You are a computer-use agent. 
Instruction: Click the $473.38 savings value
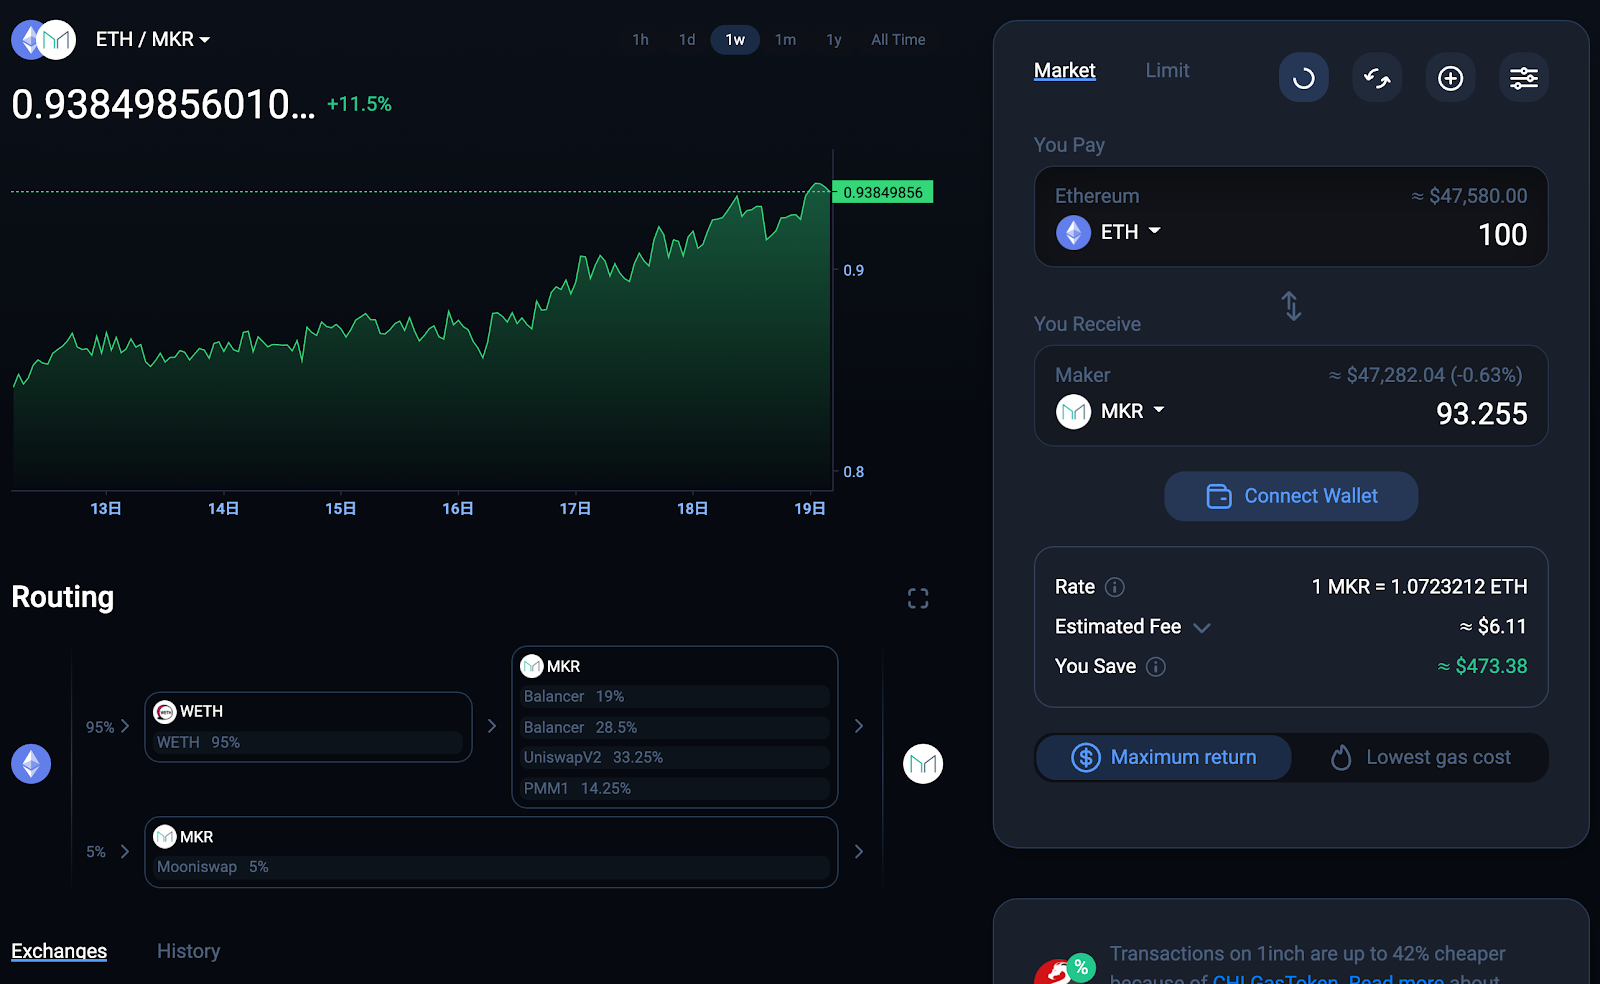pyautogui.click(x=1482, y=666)
